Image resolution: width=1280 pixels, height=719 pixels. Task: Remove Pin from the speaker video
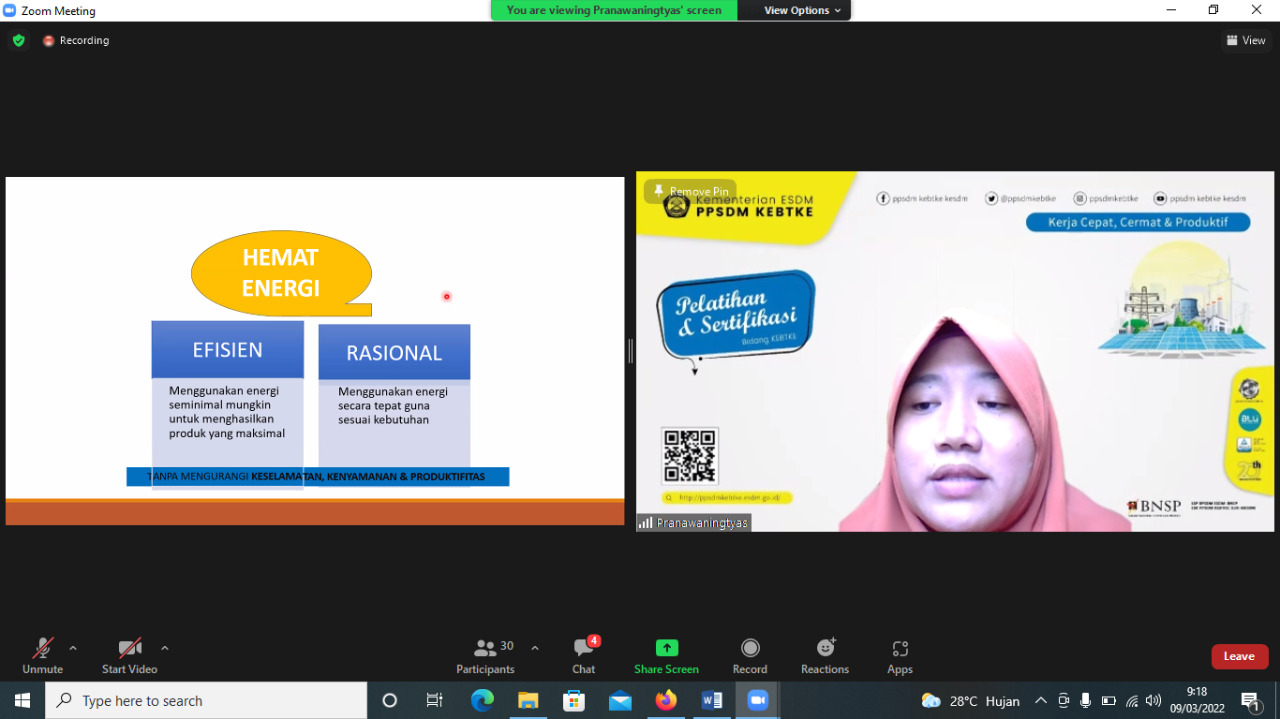(690, 191)
